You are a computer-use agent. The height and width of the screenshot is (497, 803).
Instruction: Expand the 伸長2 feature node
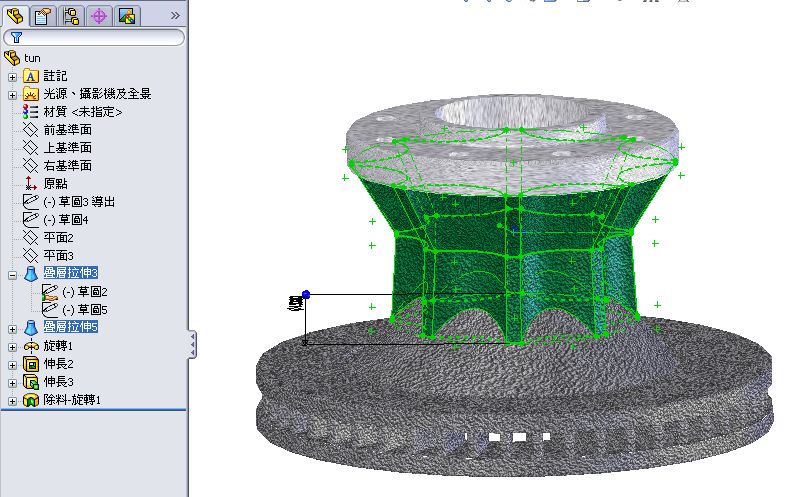pos(12,365)
